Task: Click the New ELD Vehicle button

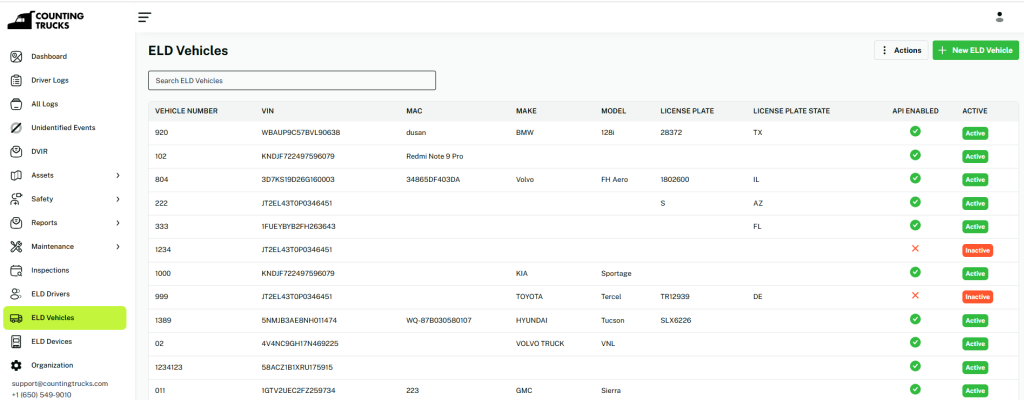Action: coord(975,50)
